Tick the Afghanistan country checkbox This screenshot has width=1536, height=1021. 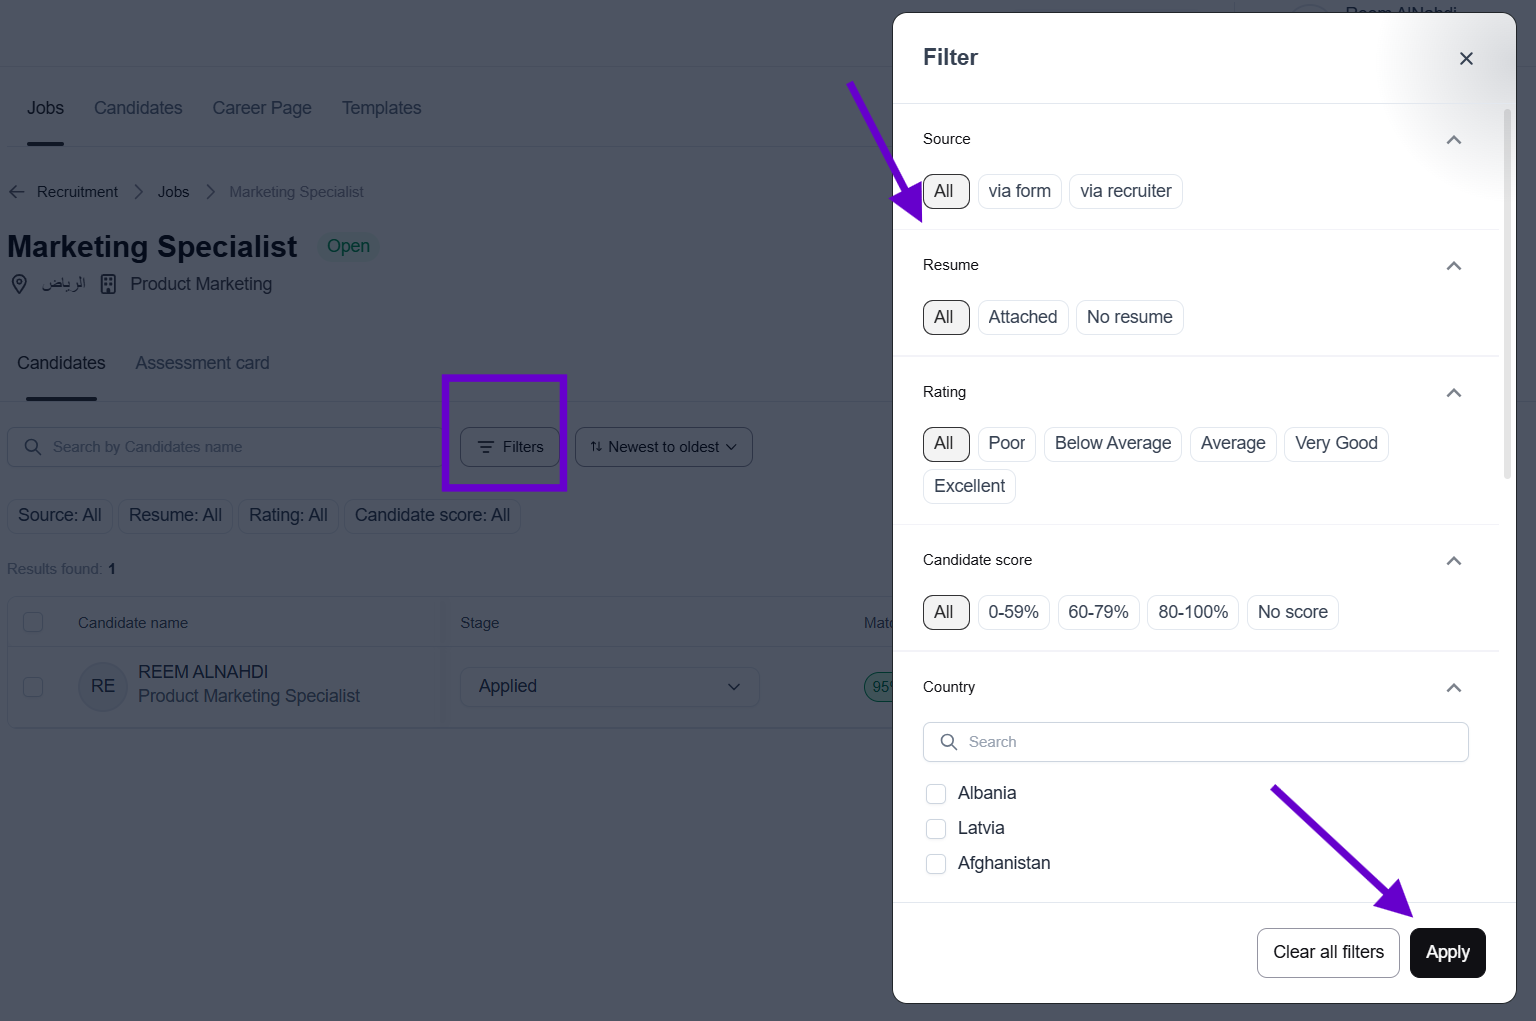click(936, 864)
